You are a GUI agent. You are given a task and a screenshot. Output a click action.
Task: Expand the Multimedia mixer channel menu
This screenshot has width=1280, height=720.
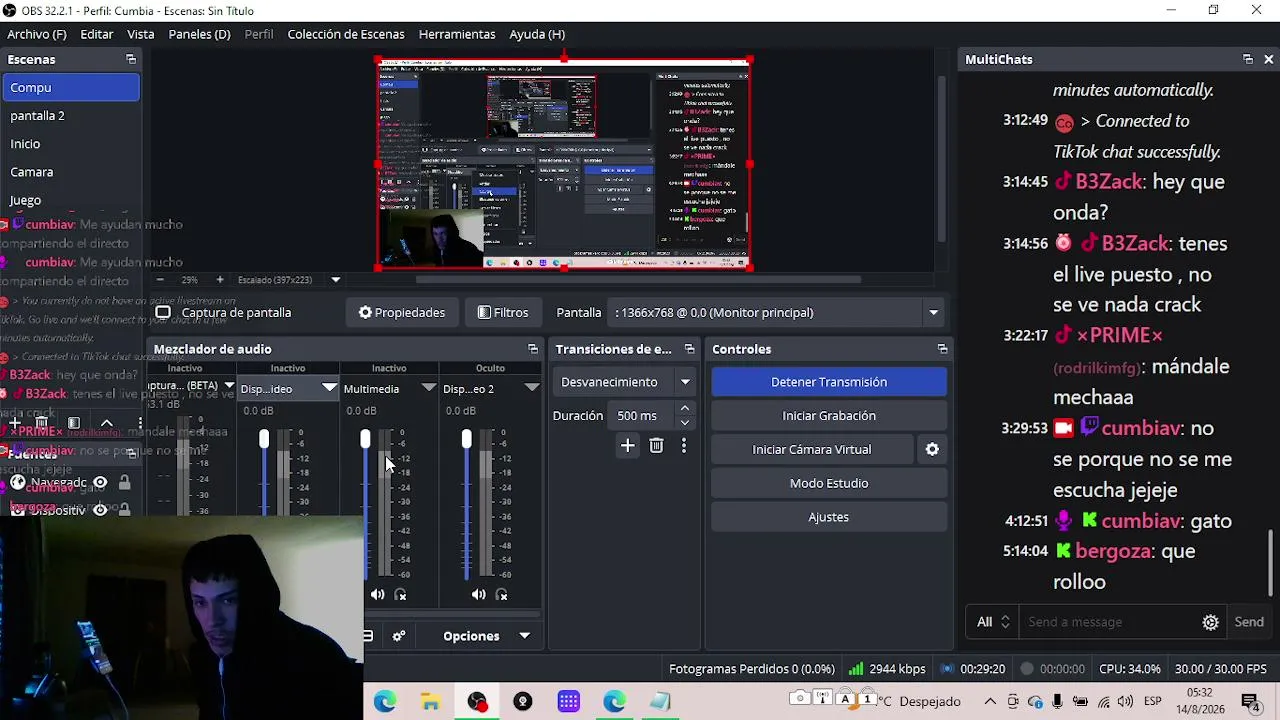tap(429, 388)
